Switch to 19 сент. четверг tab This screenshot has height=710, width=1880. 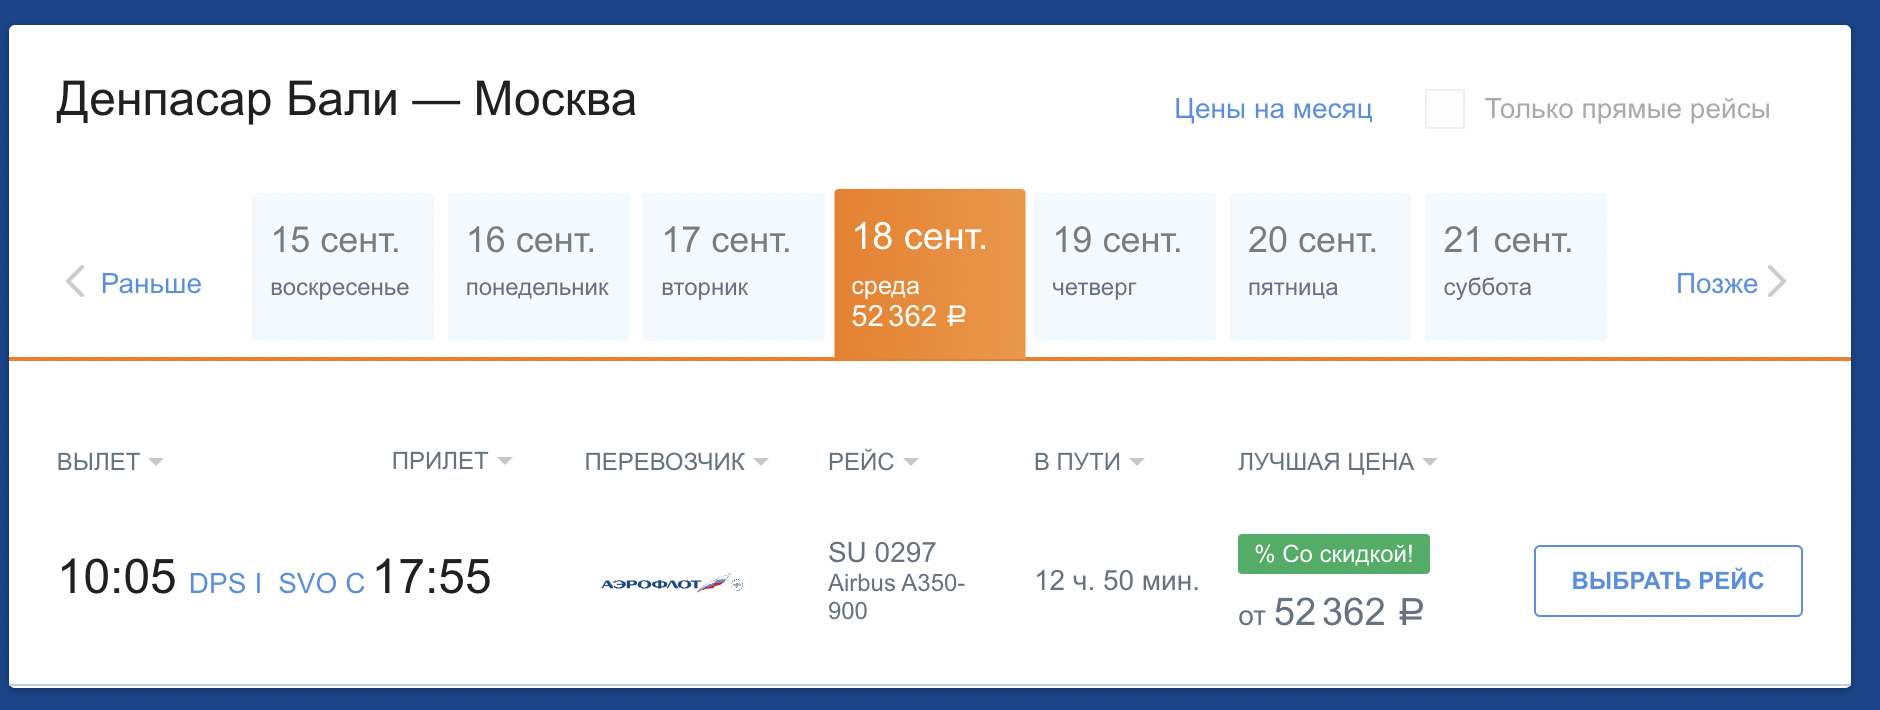pyautogui.click(x=1124, y=267)
